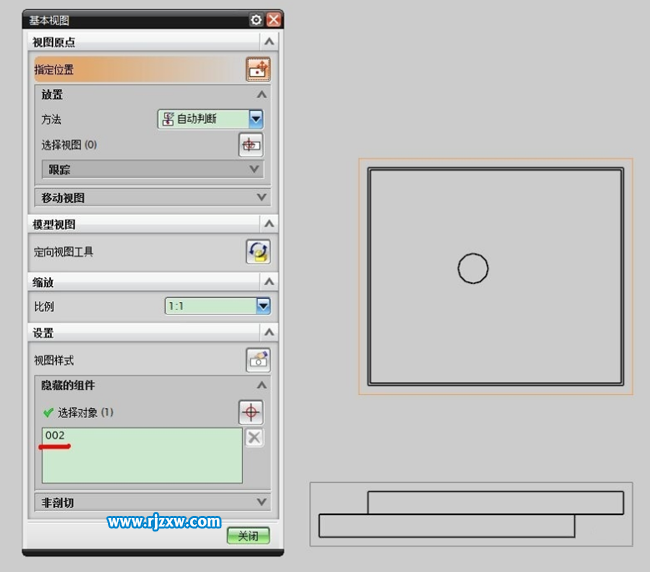Image resolution: width=650 pixels, height=572 pixels.
Task: Open dialog settings via the gear icon
Action: click(256, 20)
